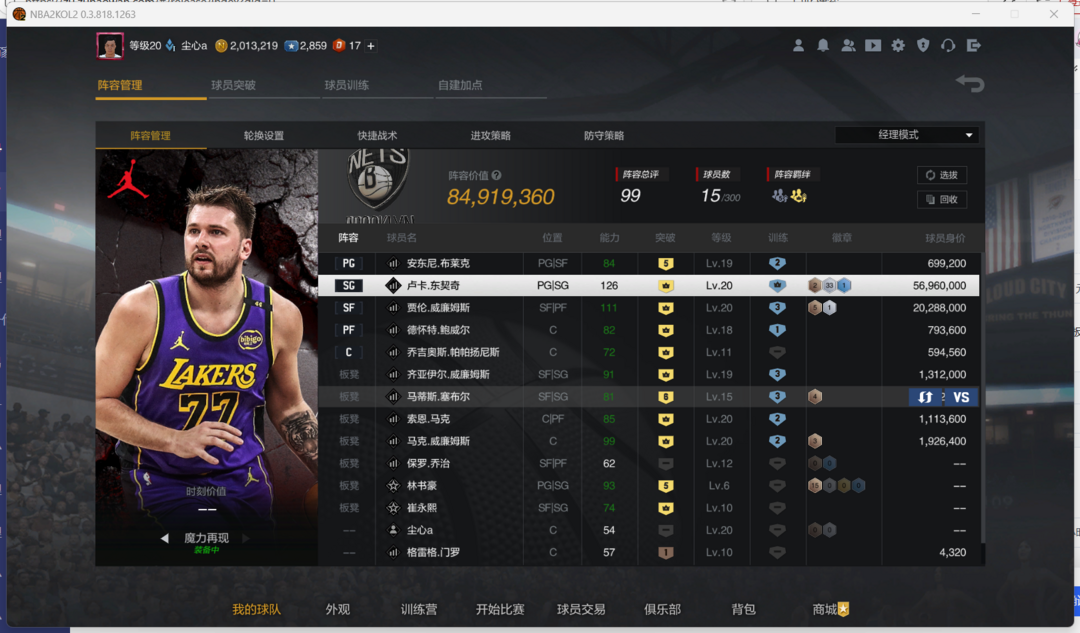Switch to the 球员突破 tab
This screenshot has height=633, width=1080.
pyautogui.click(x=233, y=85)
